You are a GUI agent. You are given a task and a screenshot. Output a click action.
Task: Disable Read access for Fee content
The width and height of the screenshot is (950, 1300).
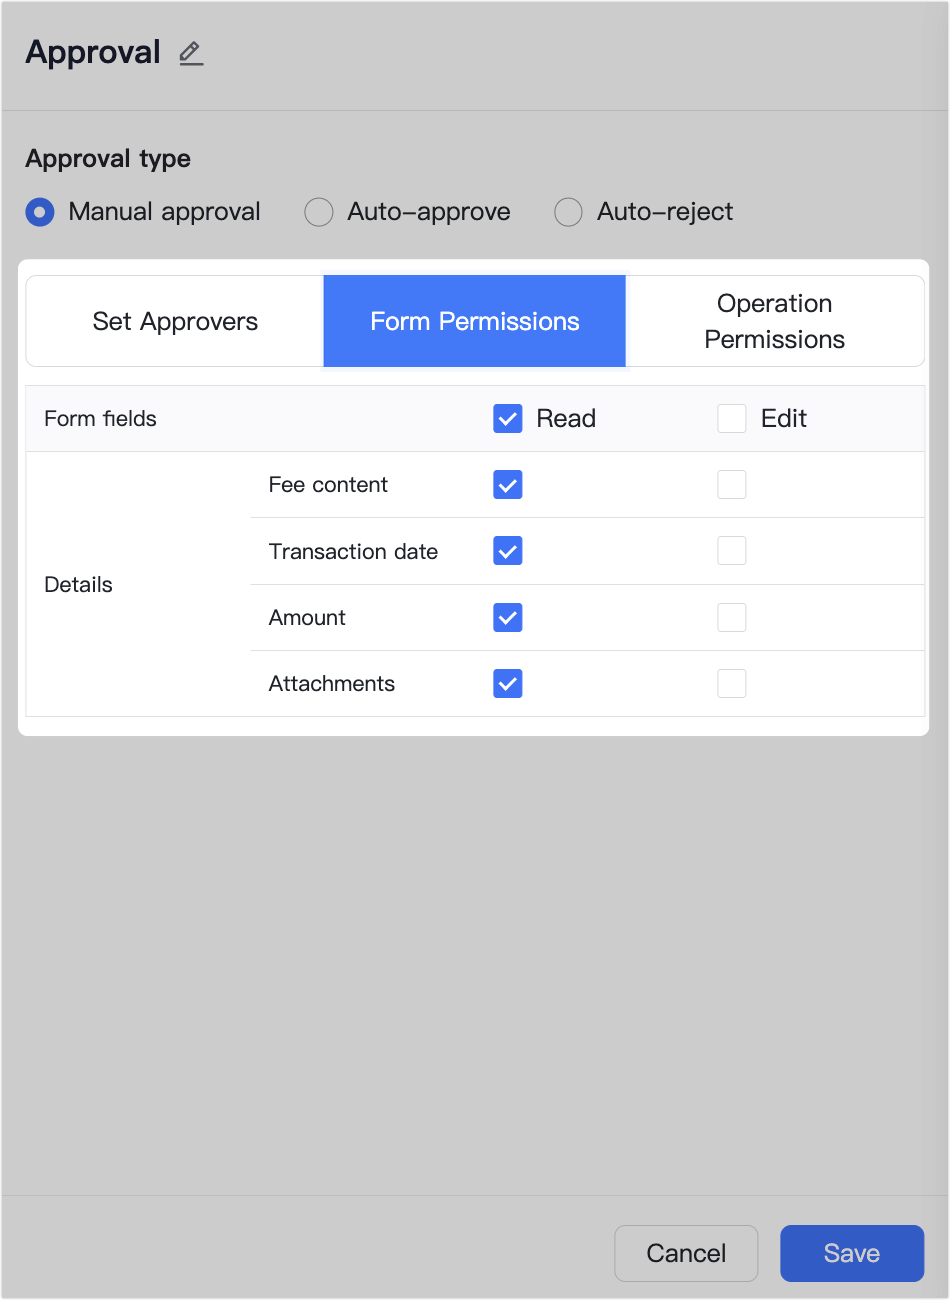pos(508,484)
